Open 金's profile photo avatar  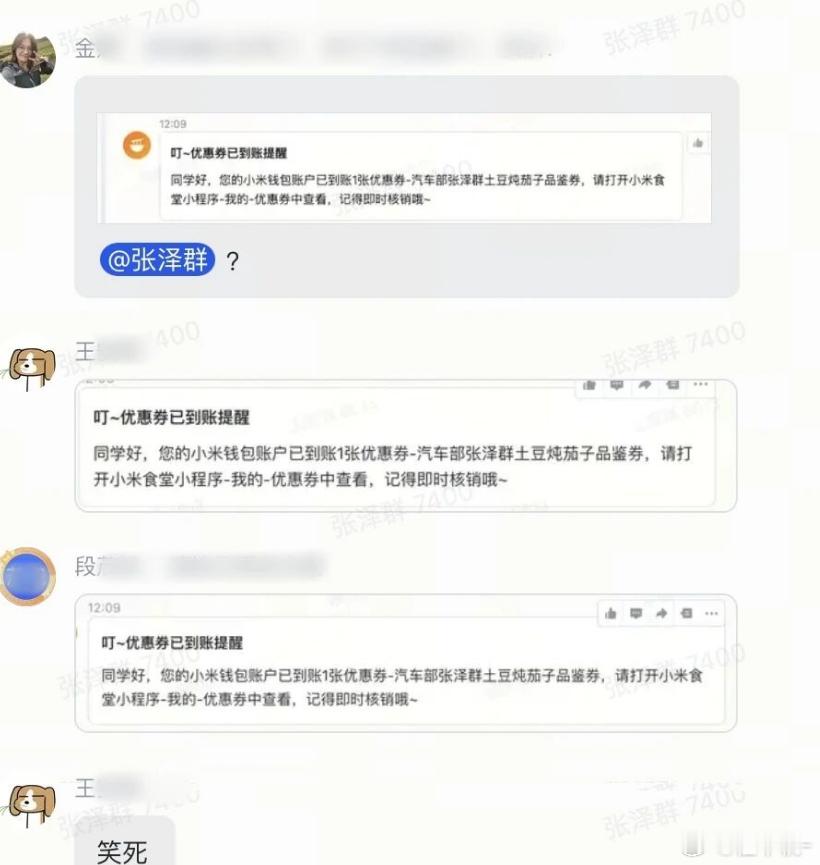(28, 60)
